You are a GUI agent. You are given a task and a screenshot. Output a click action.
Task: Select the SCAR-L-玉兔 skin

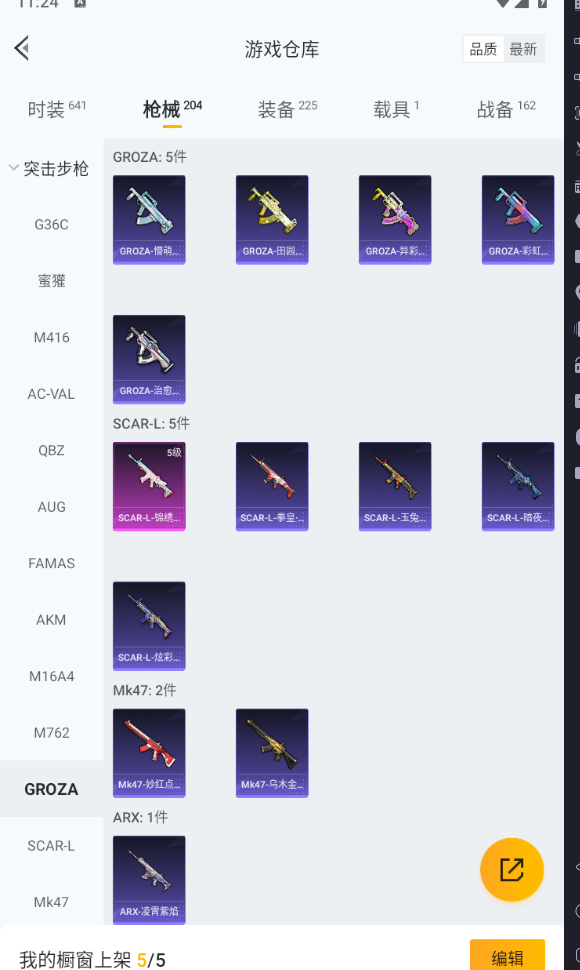point(395,486)
